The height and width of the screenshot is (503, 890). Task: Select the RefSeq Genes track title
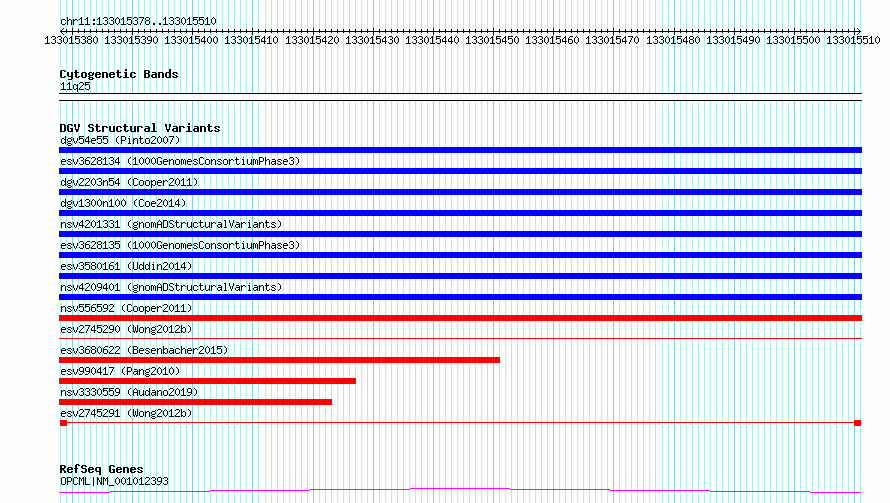(101, 469)
